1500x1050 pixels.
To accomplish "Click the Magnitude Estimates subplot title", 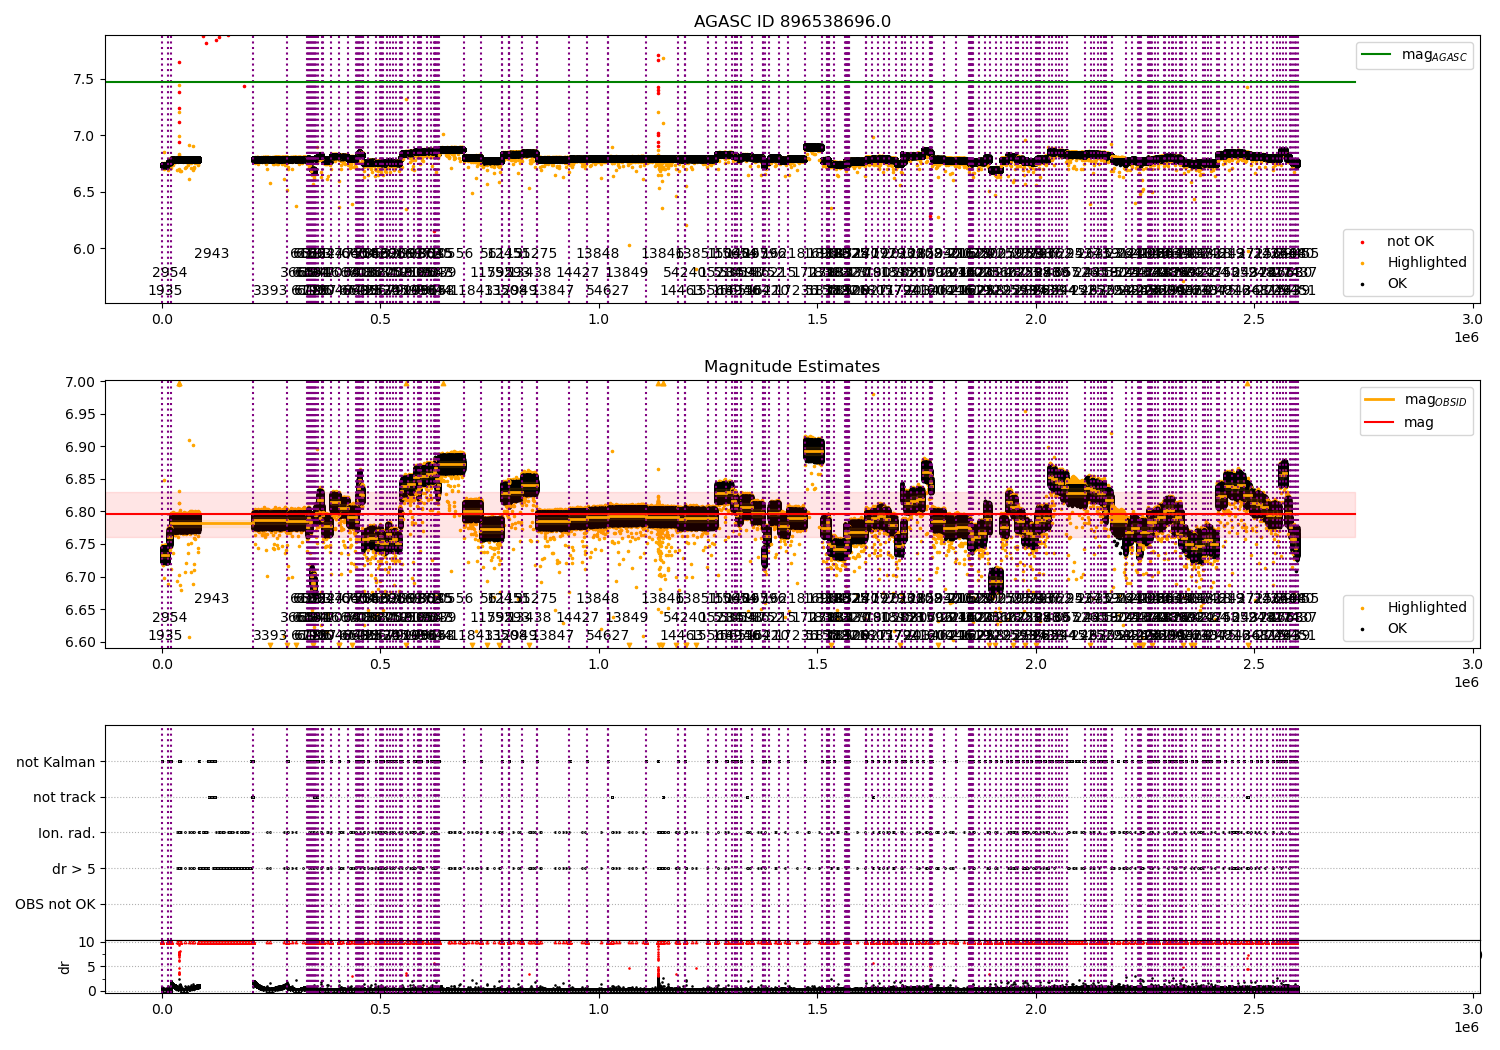I will point(792,367).
